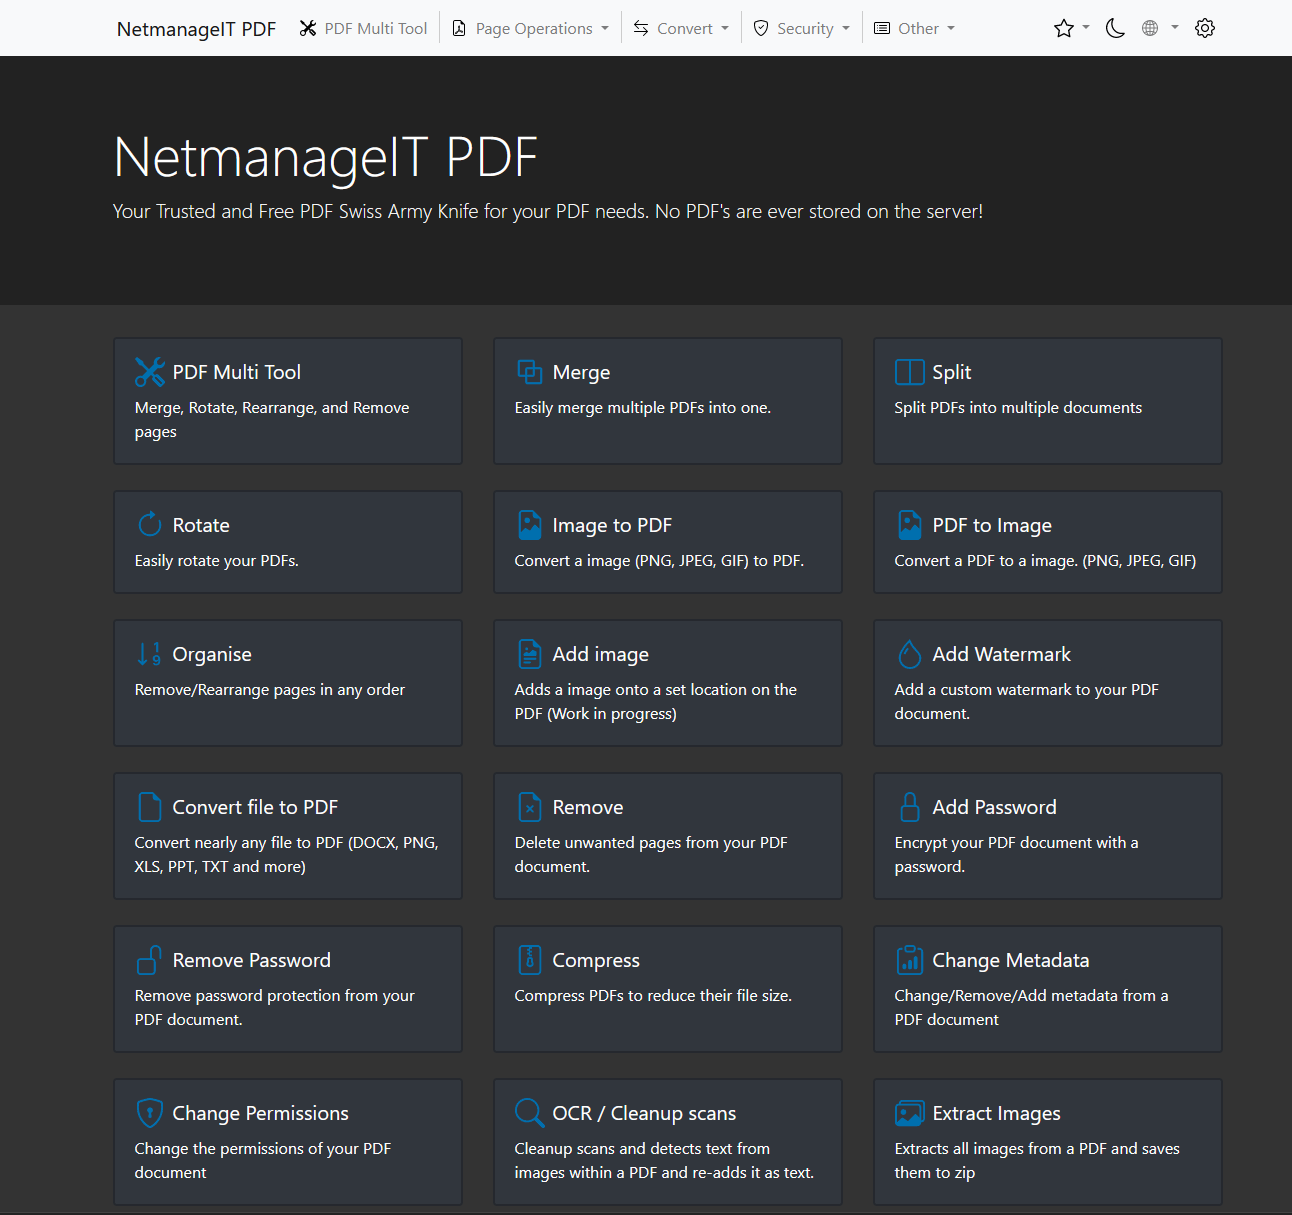Open the Other menu in navbar
Viewport: 1292px width, 1215px height.
[915, 28]
